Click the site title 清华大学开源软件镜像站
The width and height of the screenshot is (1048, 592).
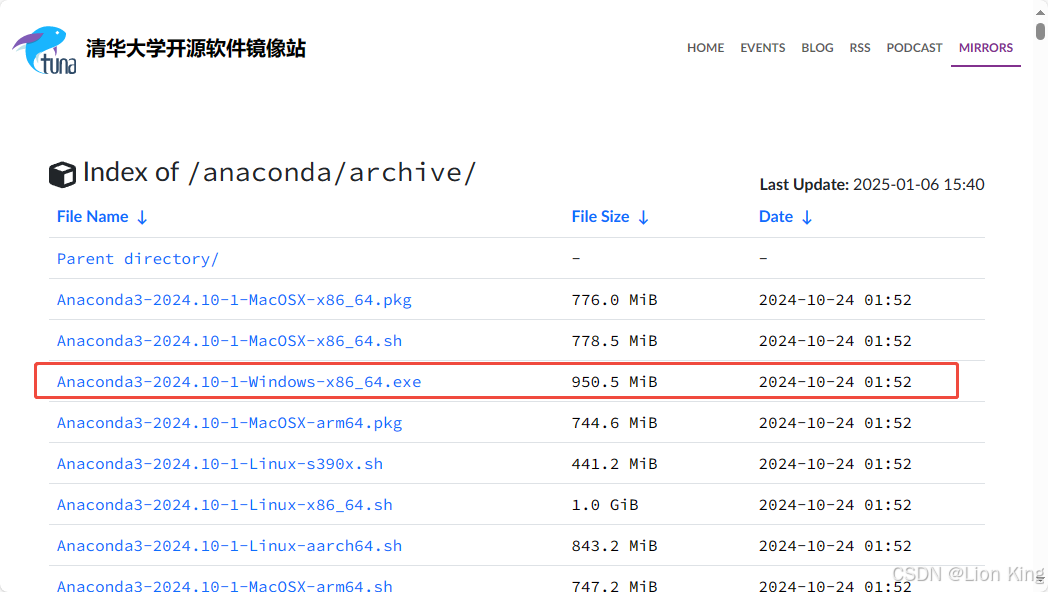[x=196, y=48]
